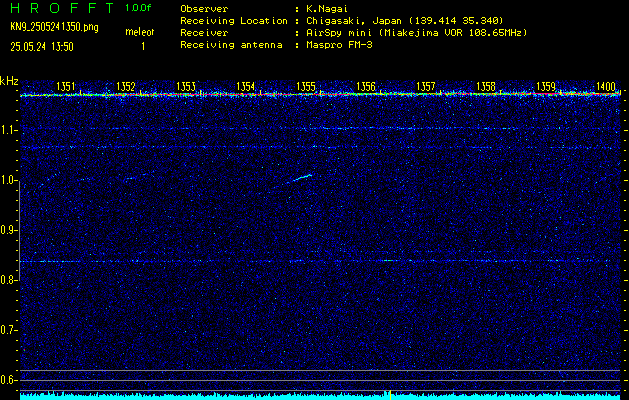Click the Observer field label
This screenshot has height=400, width=629.
(x=204, y=8)
